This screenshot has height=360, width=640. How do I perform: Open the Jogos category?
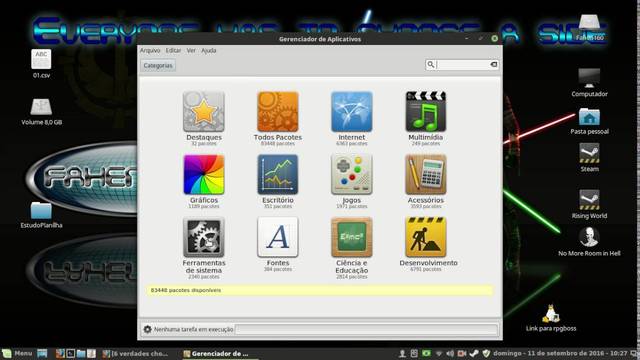pyautogui.click(x=351, y=181)
